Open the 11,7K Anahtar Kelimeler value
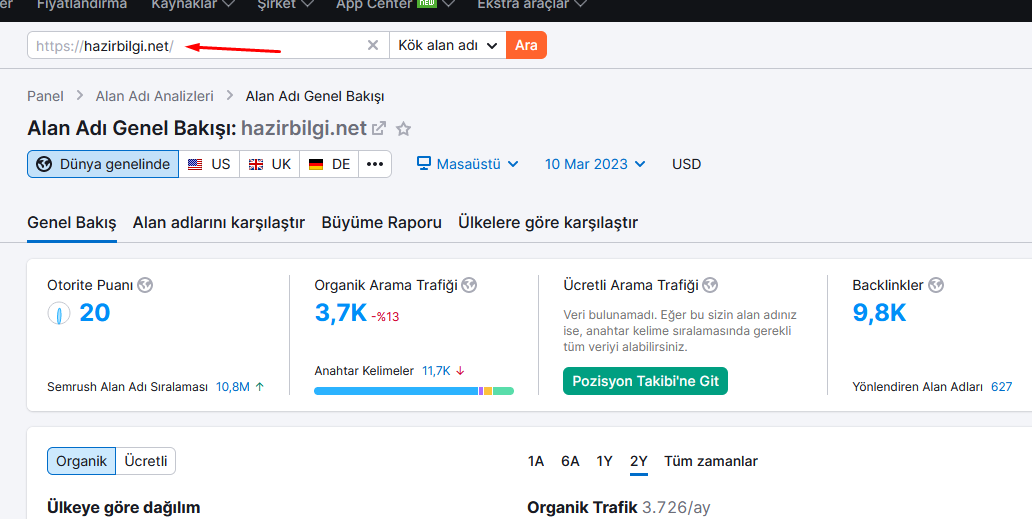The height and width of the screenshot is (519, 1032). point(436,371)
